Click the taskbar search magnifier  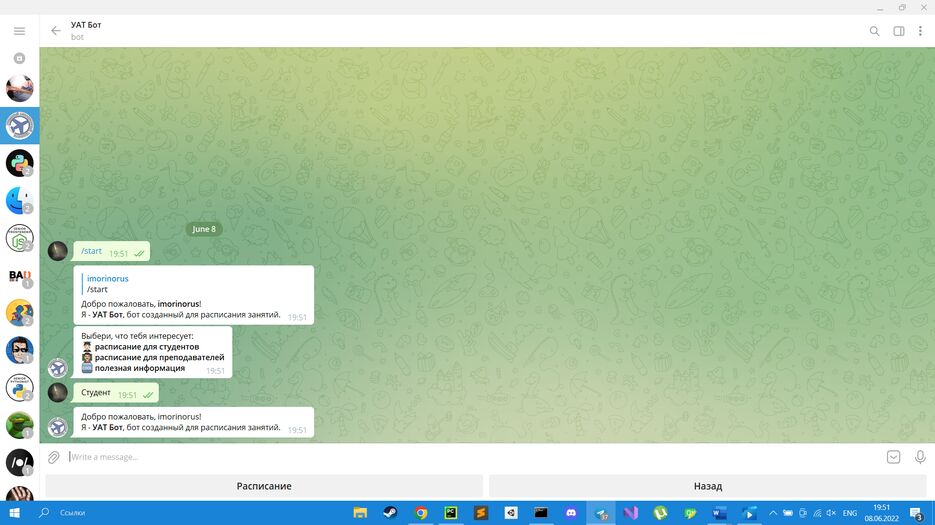(x=44, y=513)
